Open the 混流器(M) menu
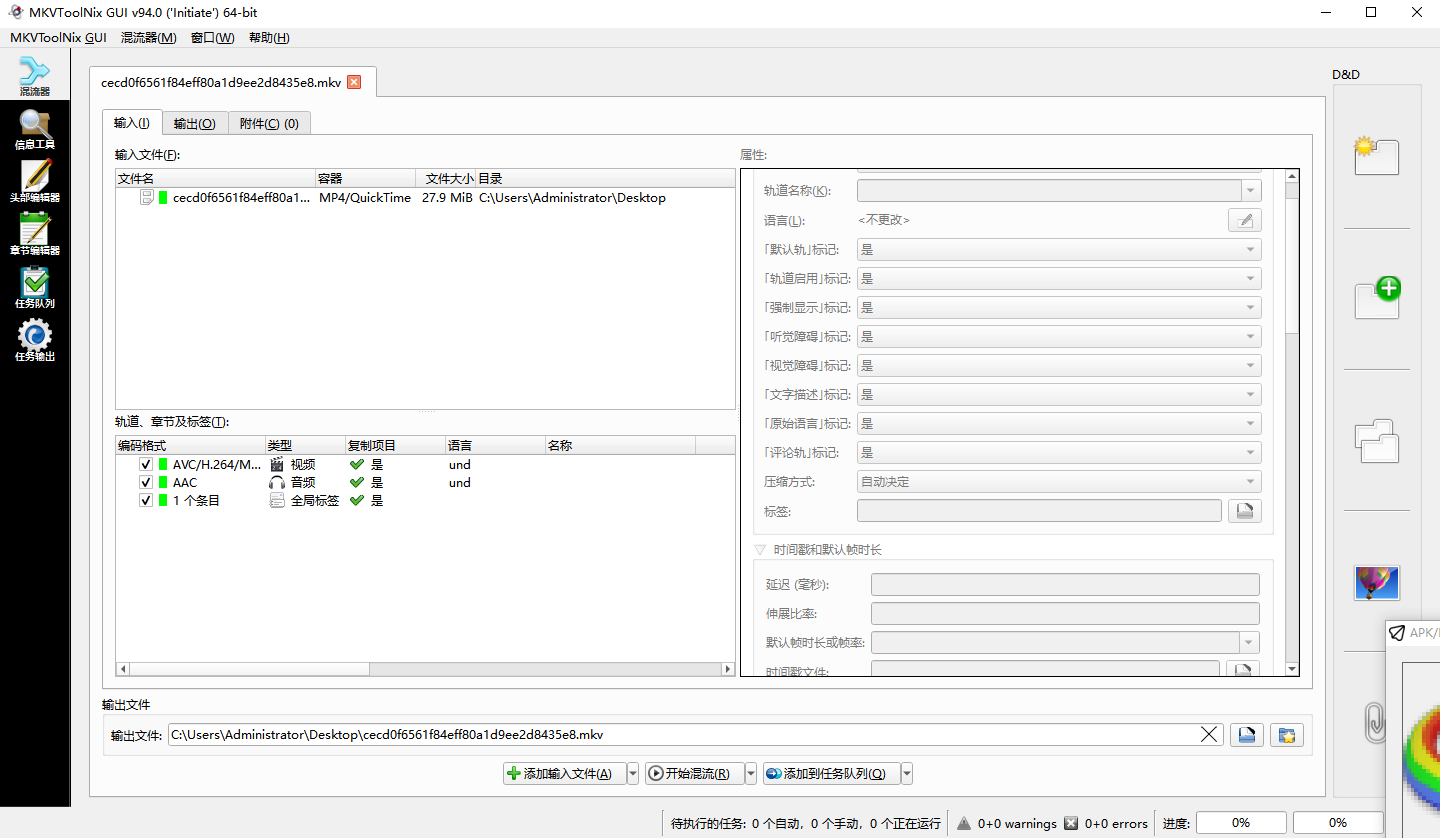 tap(148, 38)
